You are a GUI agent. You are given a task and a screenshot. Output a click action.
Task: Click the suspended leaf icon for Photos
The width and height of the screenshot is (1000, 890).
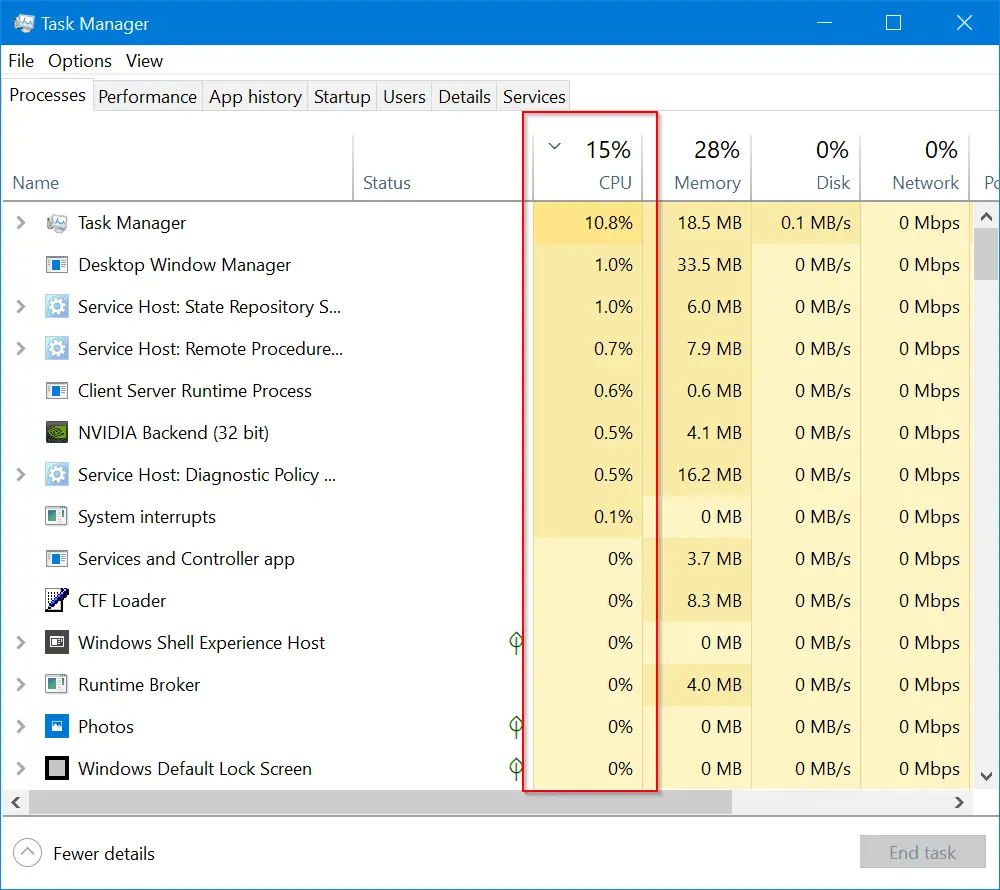[516, 727]
